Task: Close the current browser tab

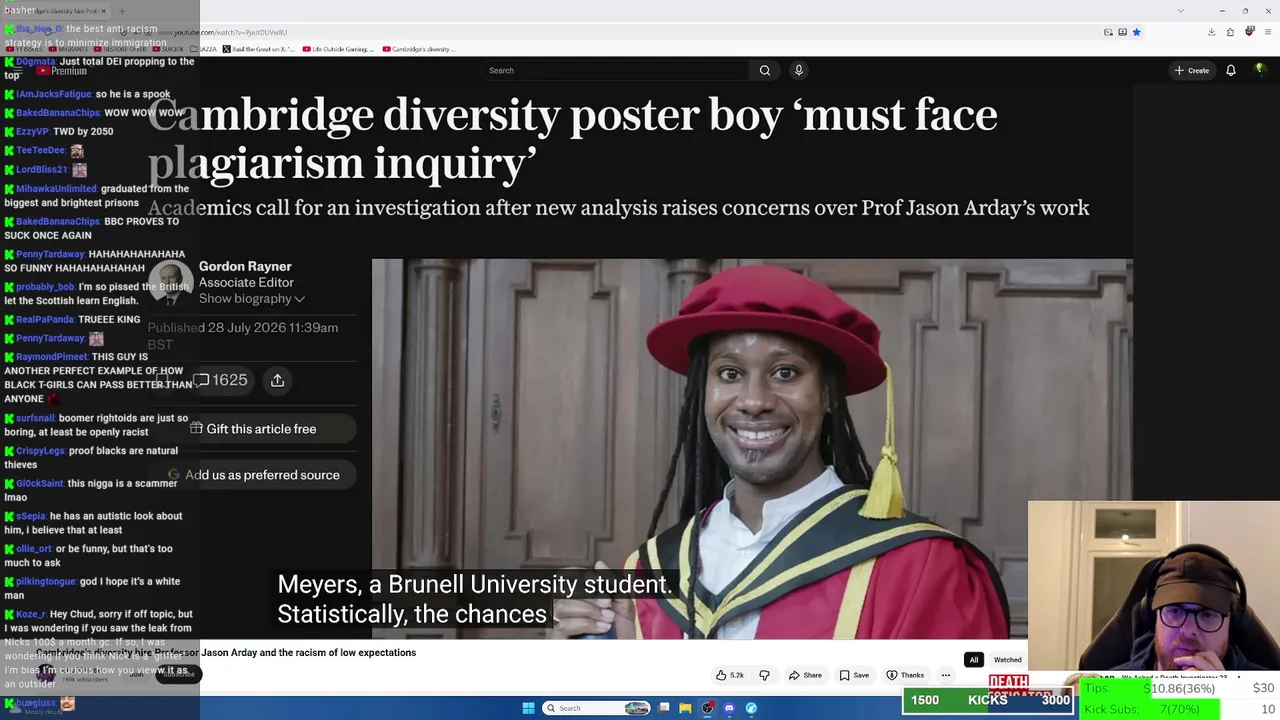Action: tap(103, 11)
